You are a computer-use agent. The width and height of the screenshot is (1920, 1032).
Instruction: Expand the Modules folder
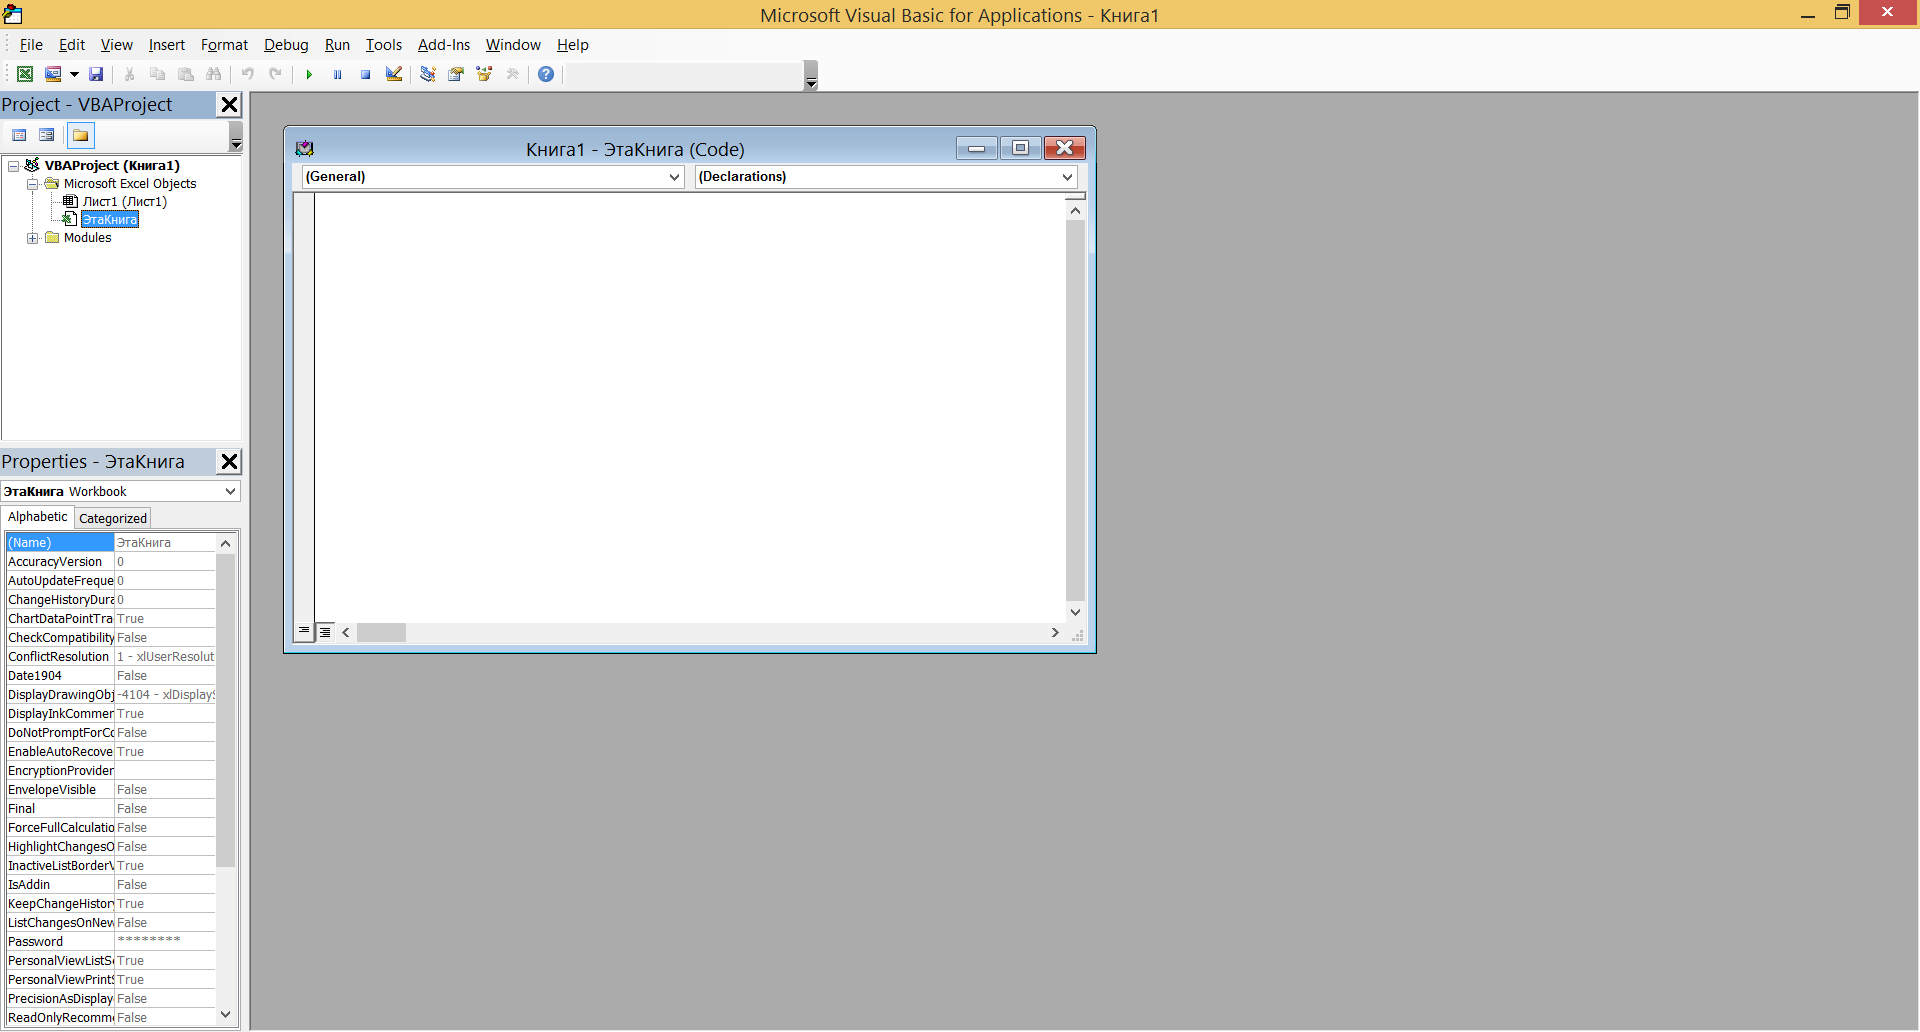click(x=32, y=238)
